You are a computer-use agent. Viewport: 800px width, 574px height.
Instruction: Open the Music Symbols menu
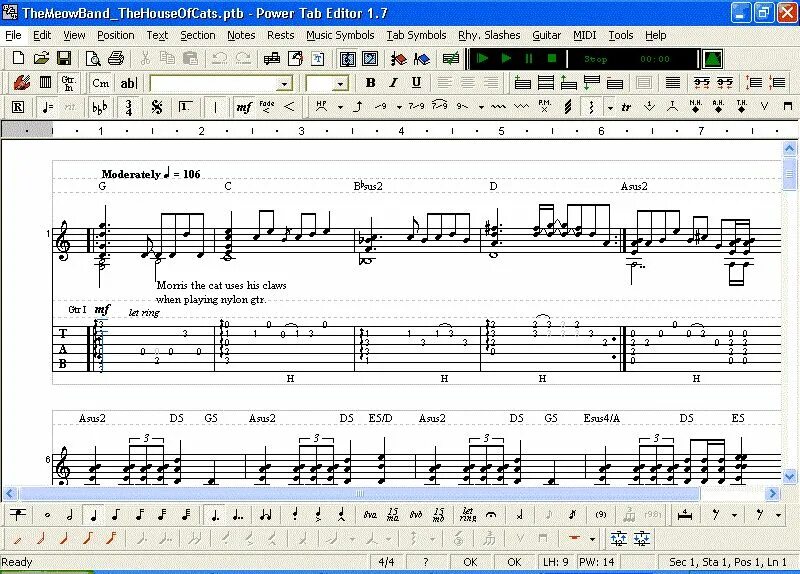340,35
